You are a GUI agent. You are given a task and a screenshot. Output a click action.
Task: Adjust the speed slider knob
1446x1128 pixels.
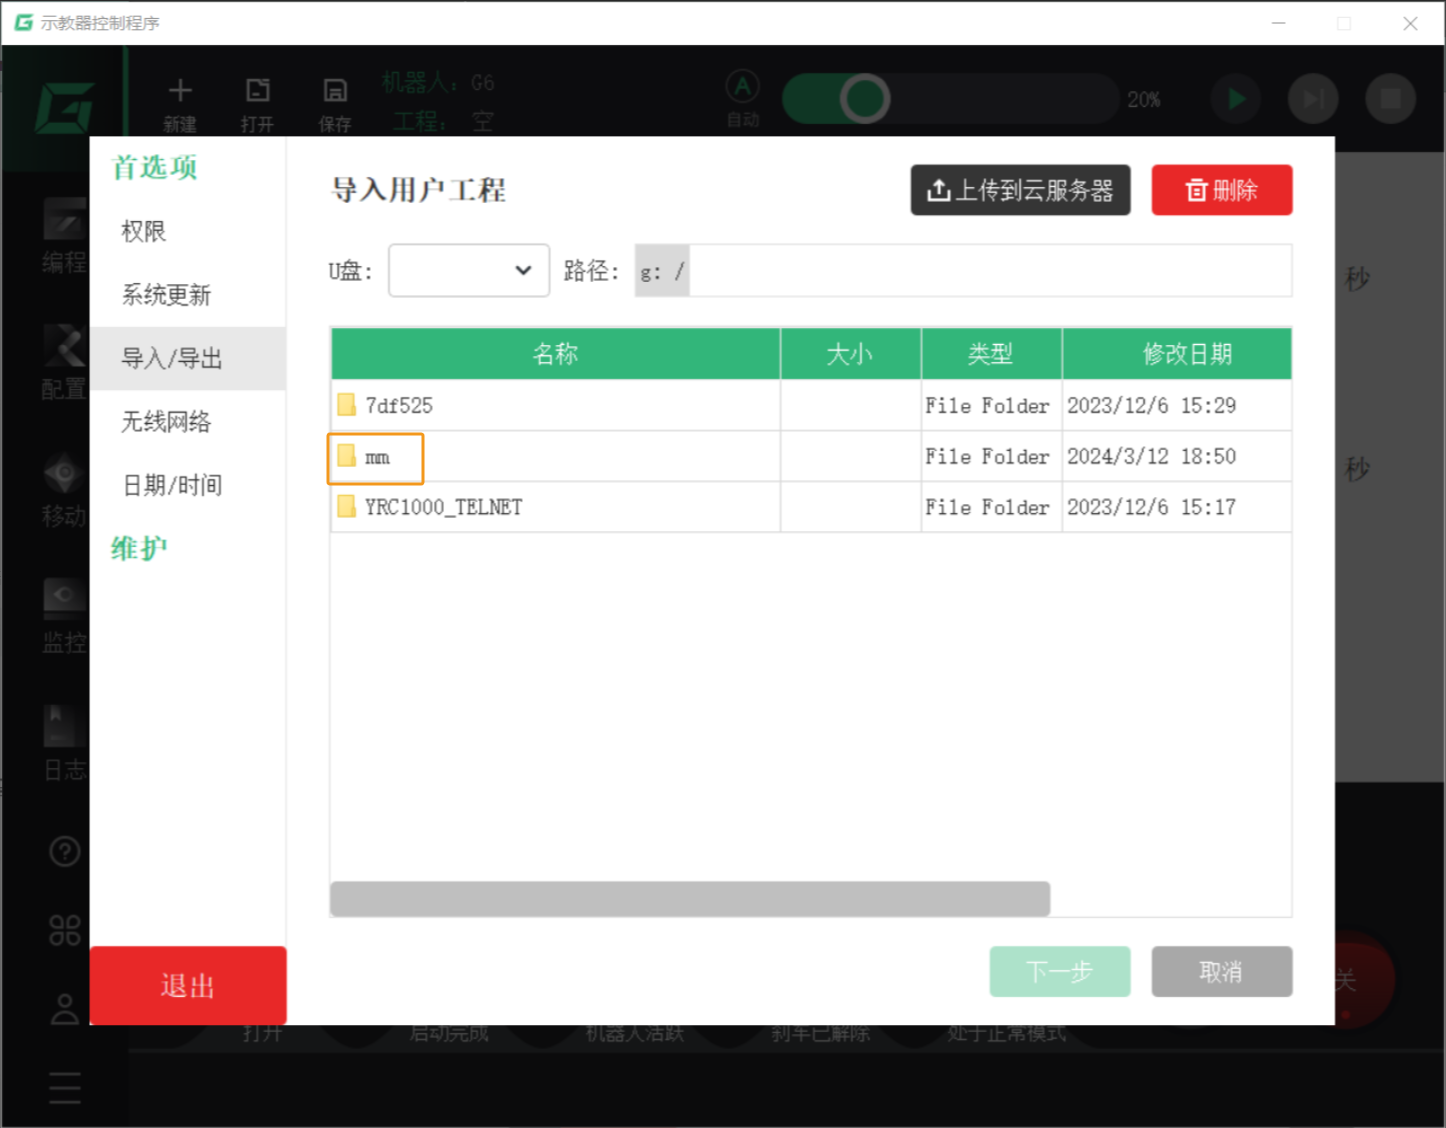pyautogui.click(x=864, y=99)
